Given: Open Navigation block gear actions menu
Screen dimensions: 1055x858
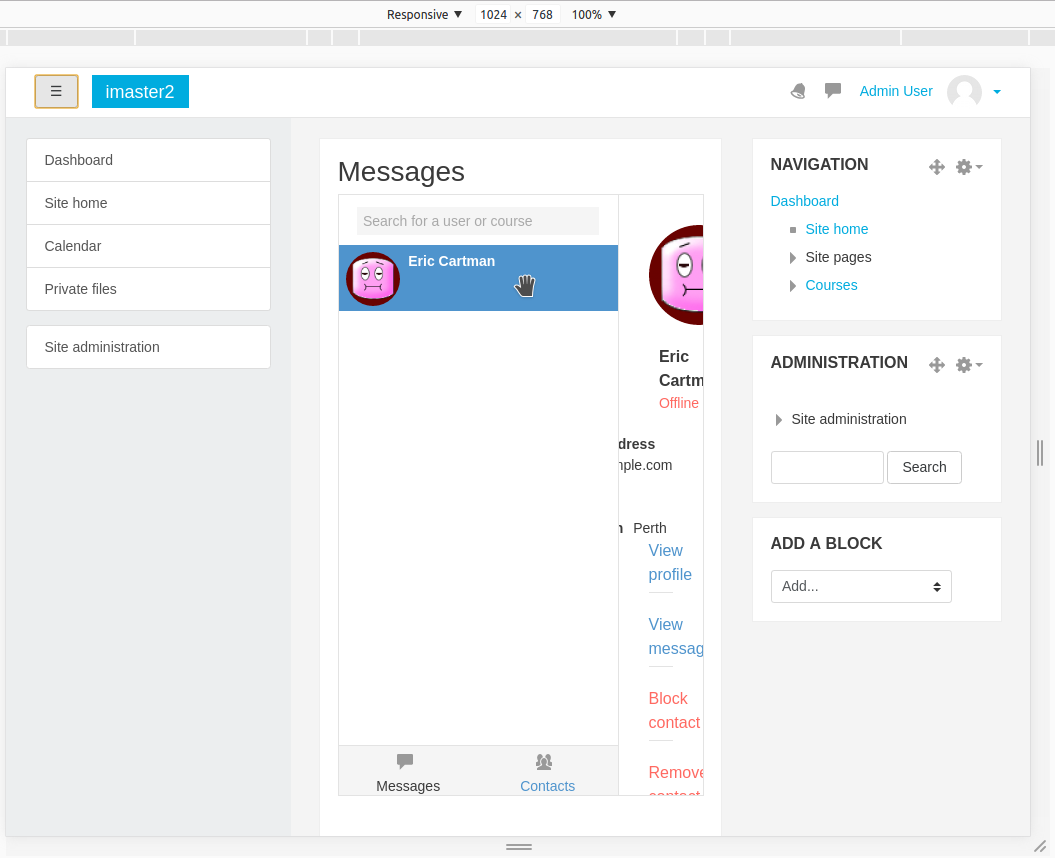Looking at the screenshot, I should coord(969,166).
